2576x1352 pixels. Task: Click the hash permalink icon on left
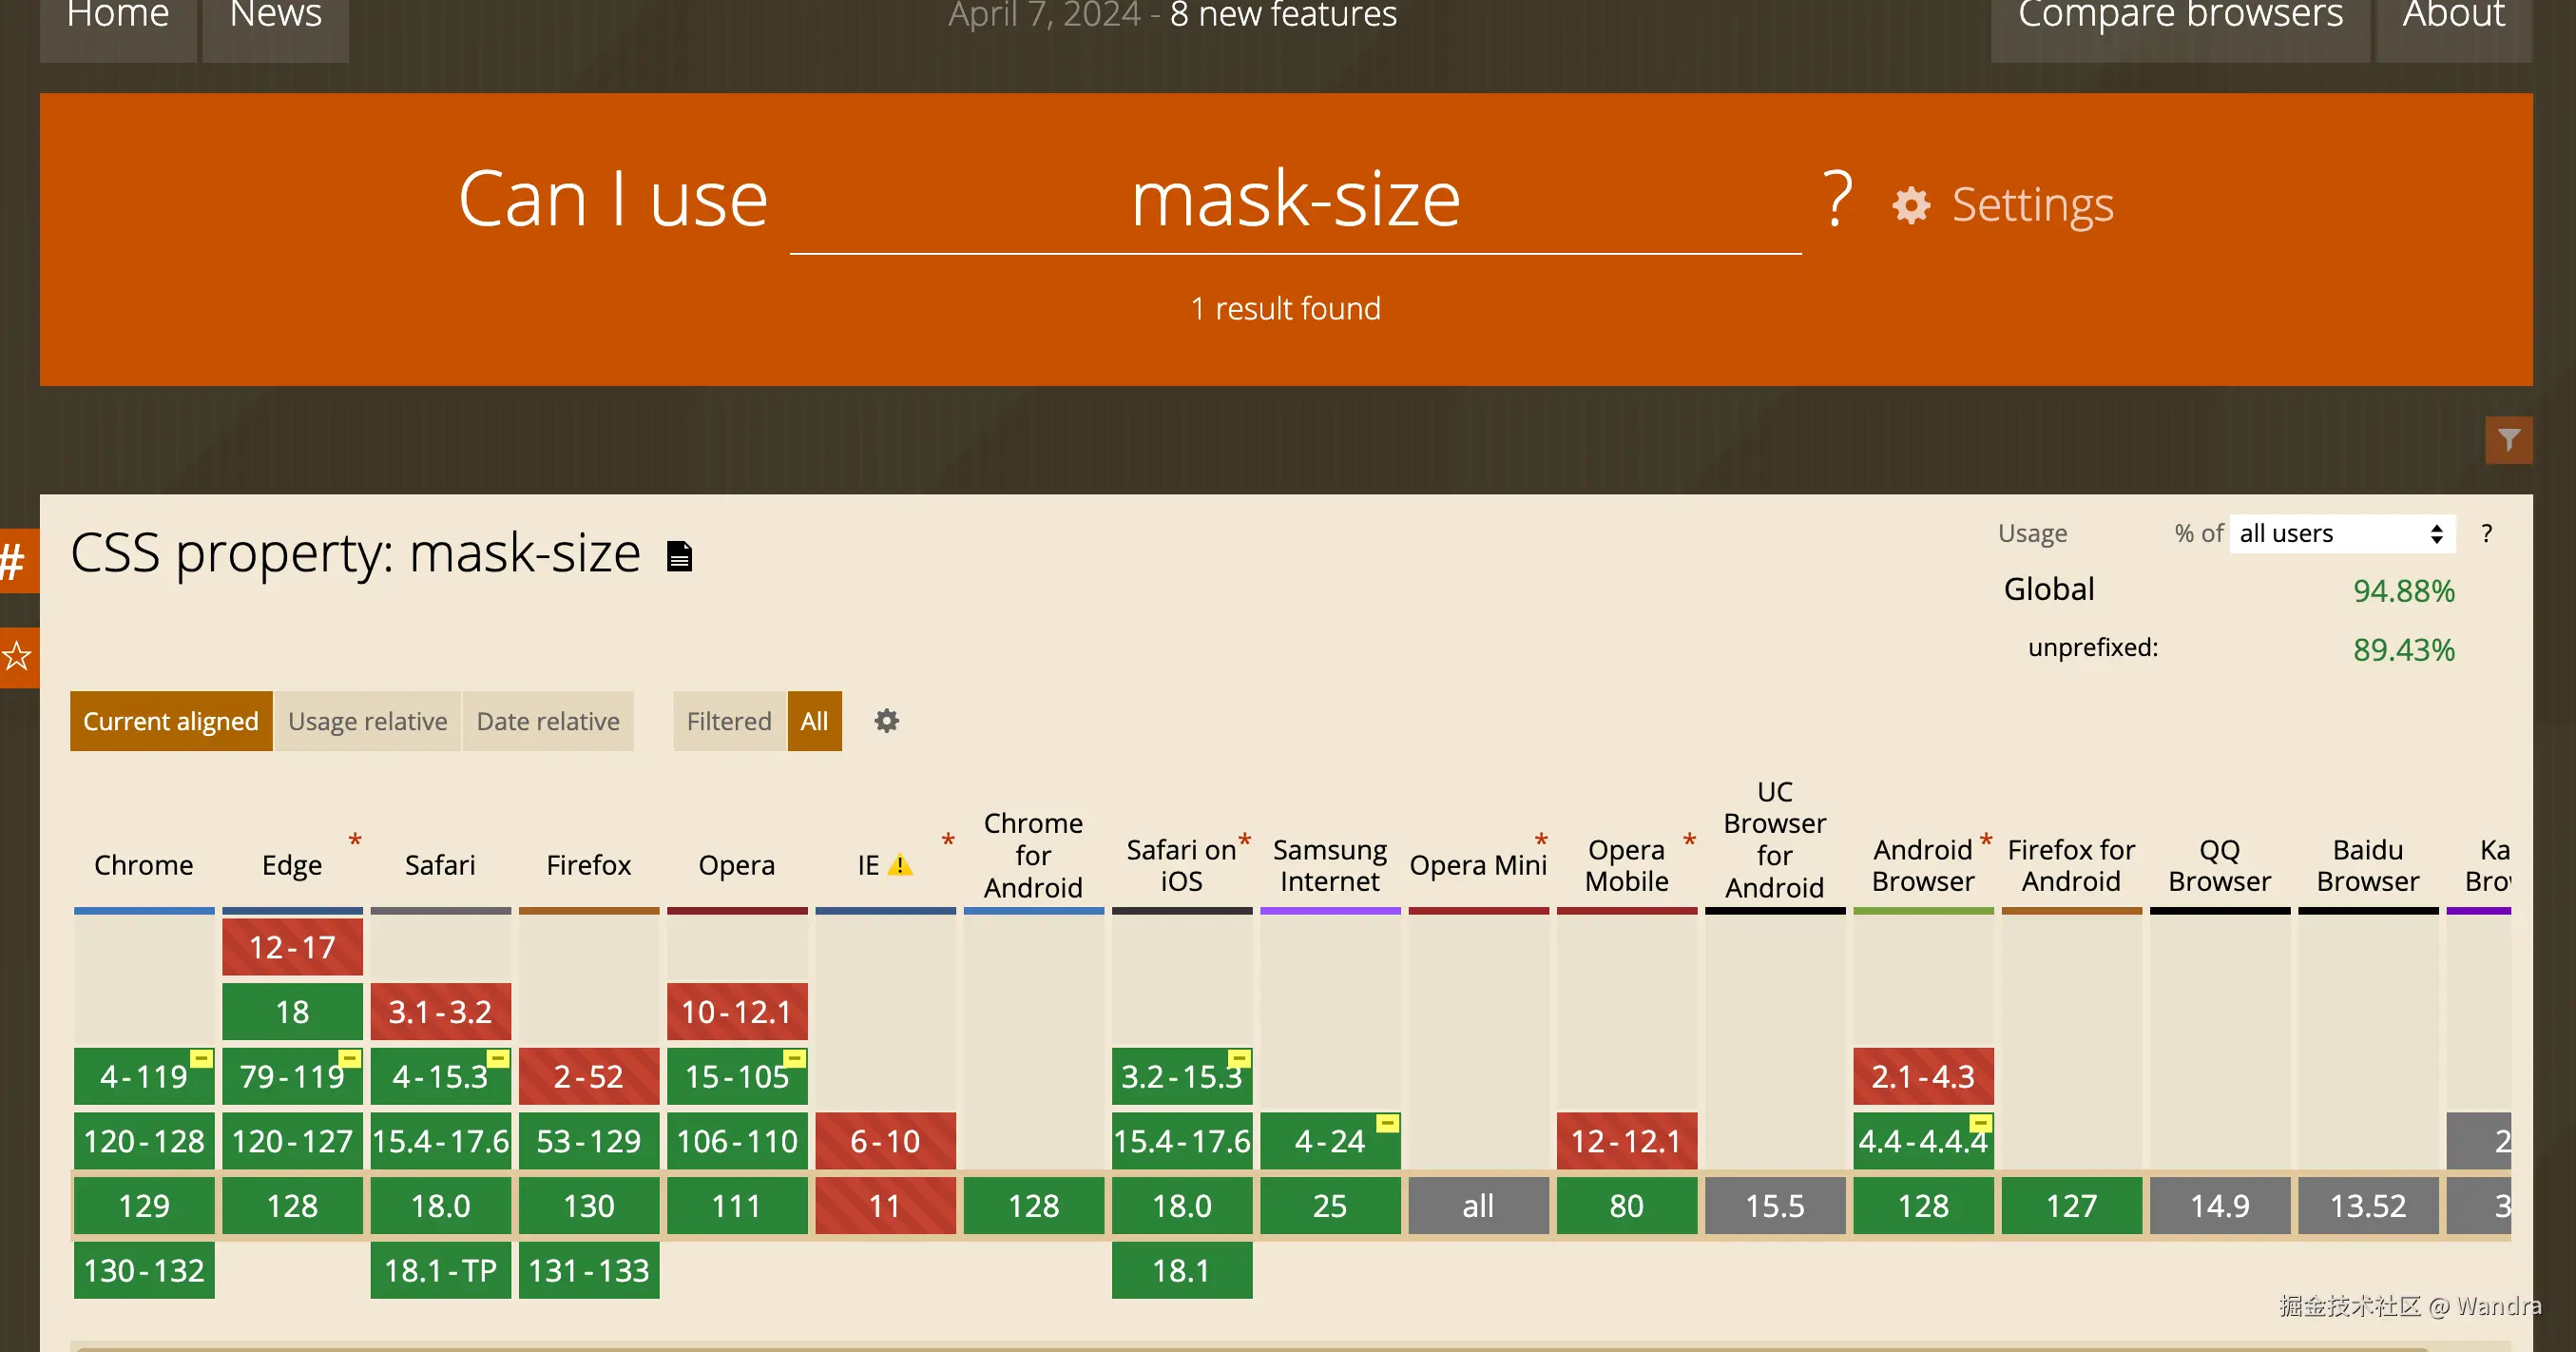14,561
